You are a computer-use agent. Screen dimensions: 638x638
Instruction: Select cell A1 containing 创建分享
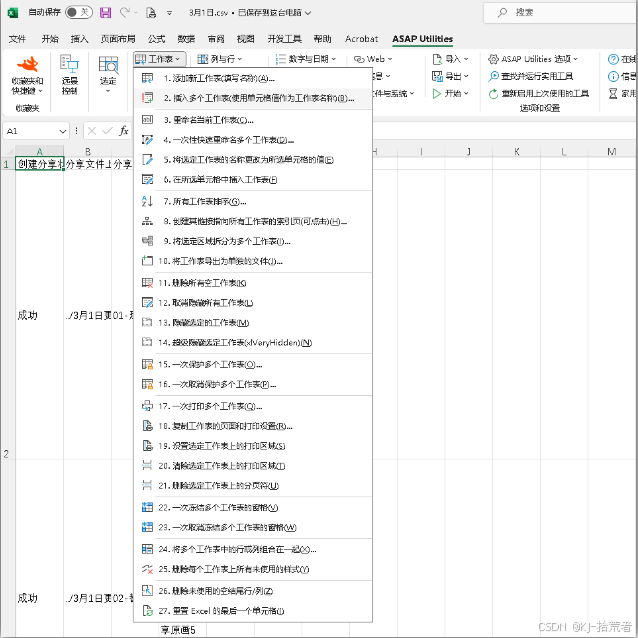click(39, 164)
